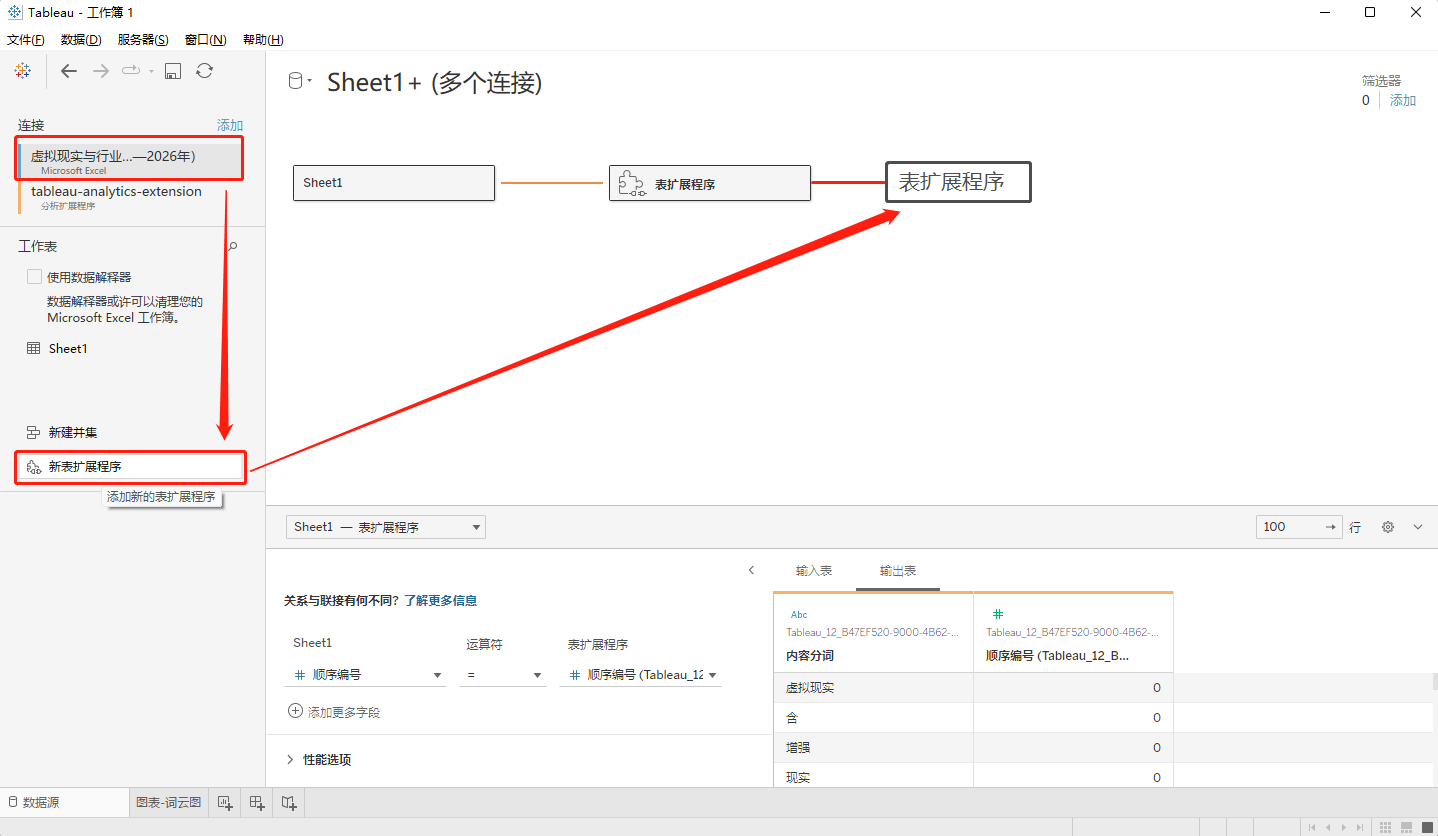Click the 新表扩展程序 label in sidebar
Screen dimensions: 1438x836
(x=85, y=467)
